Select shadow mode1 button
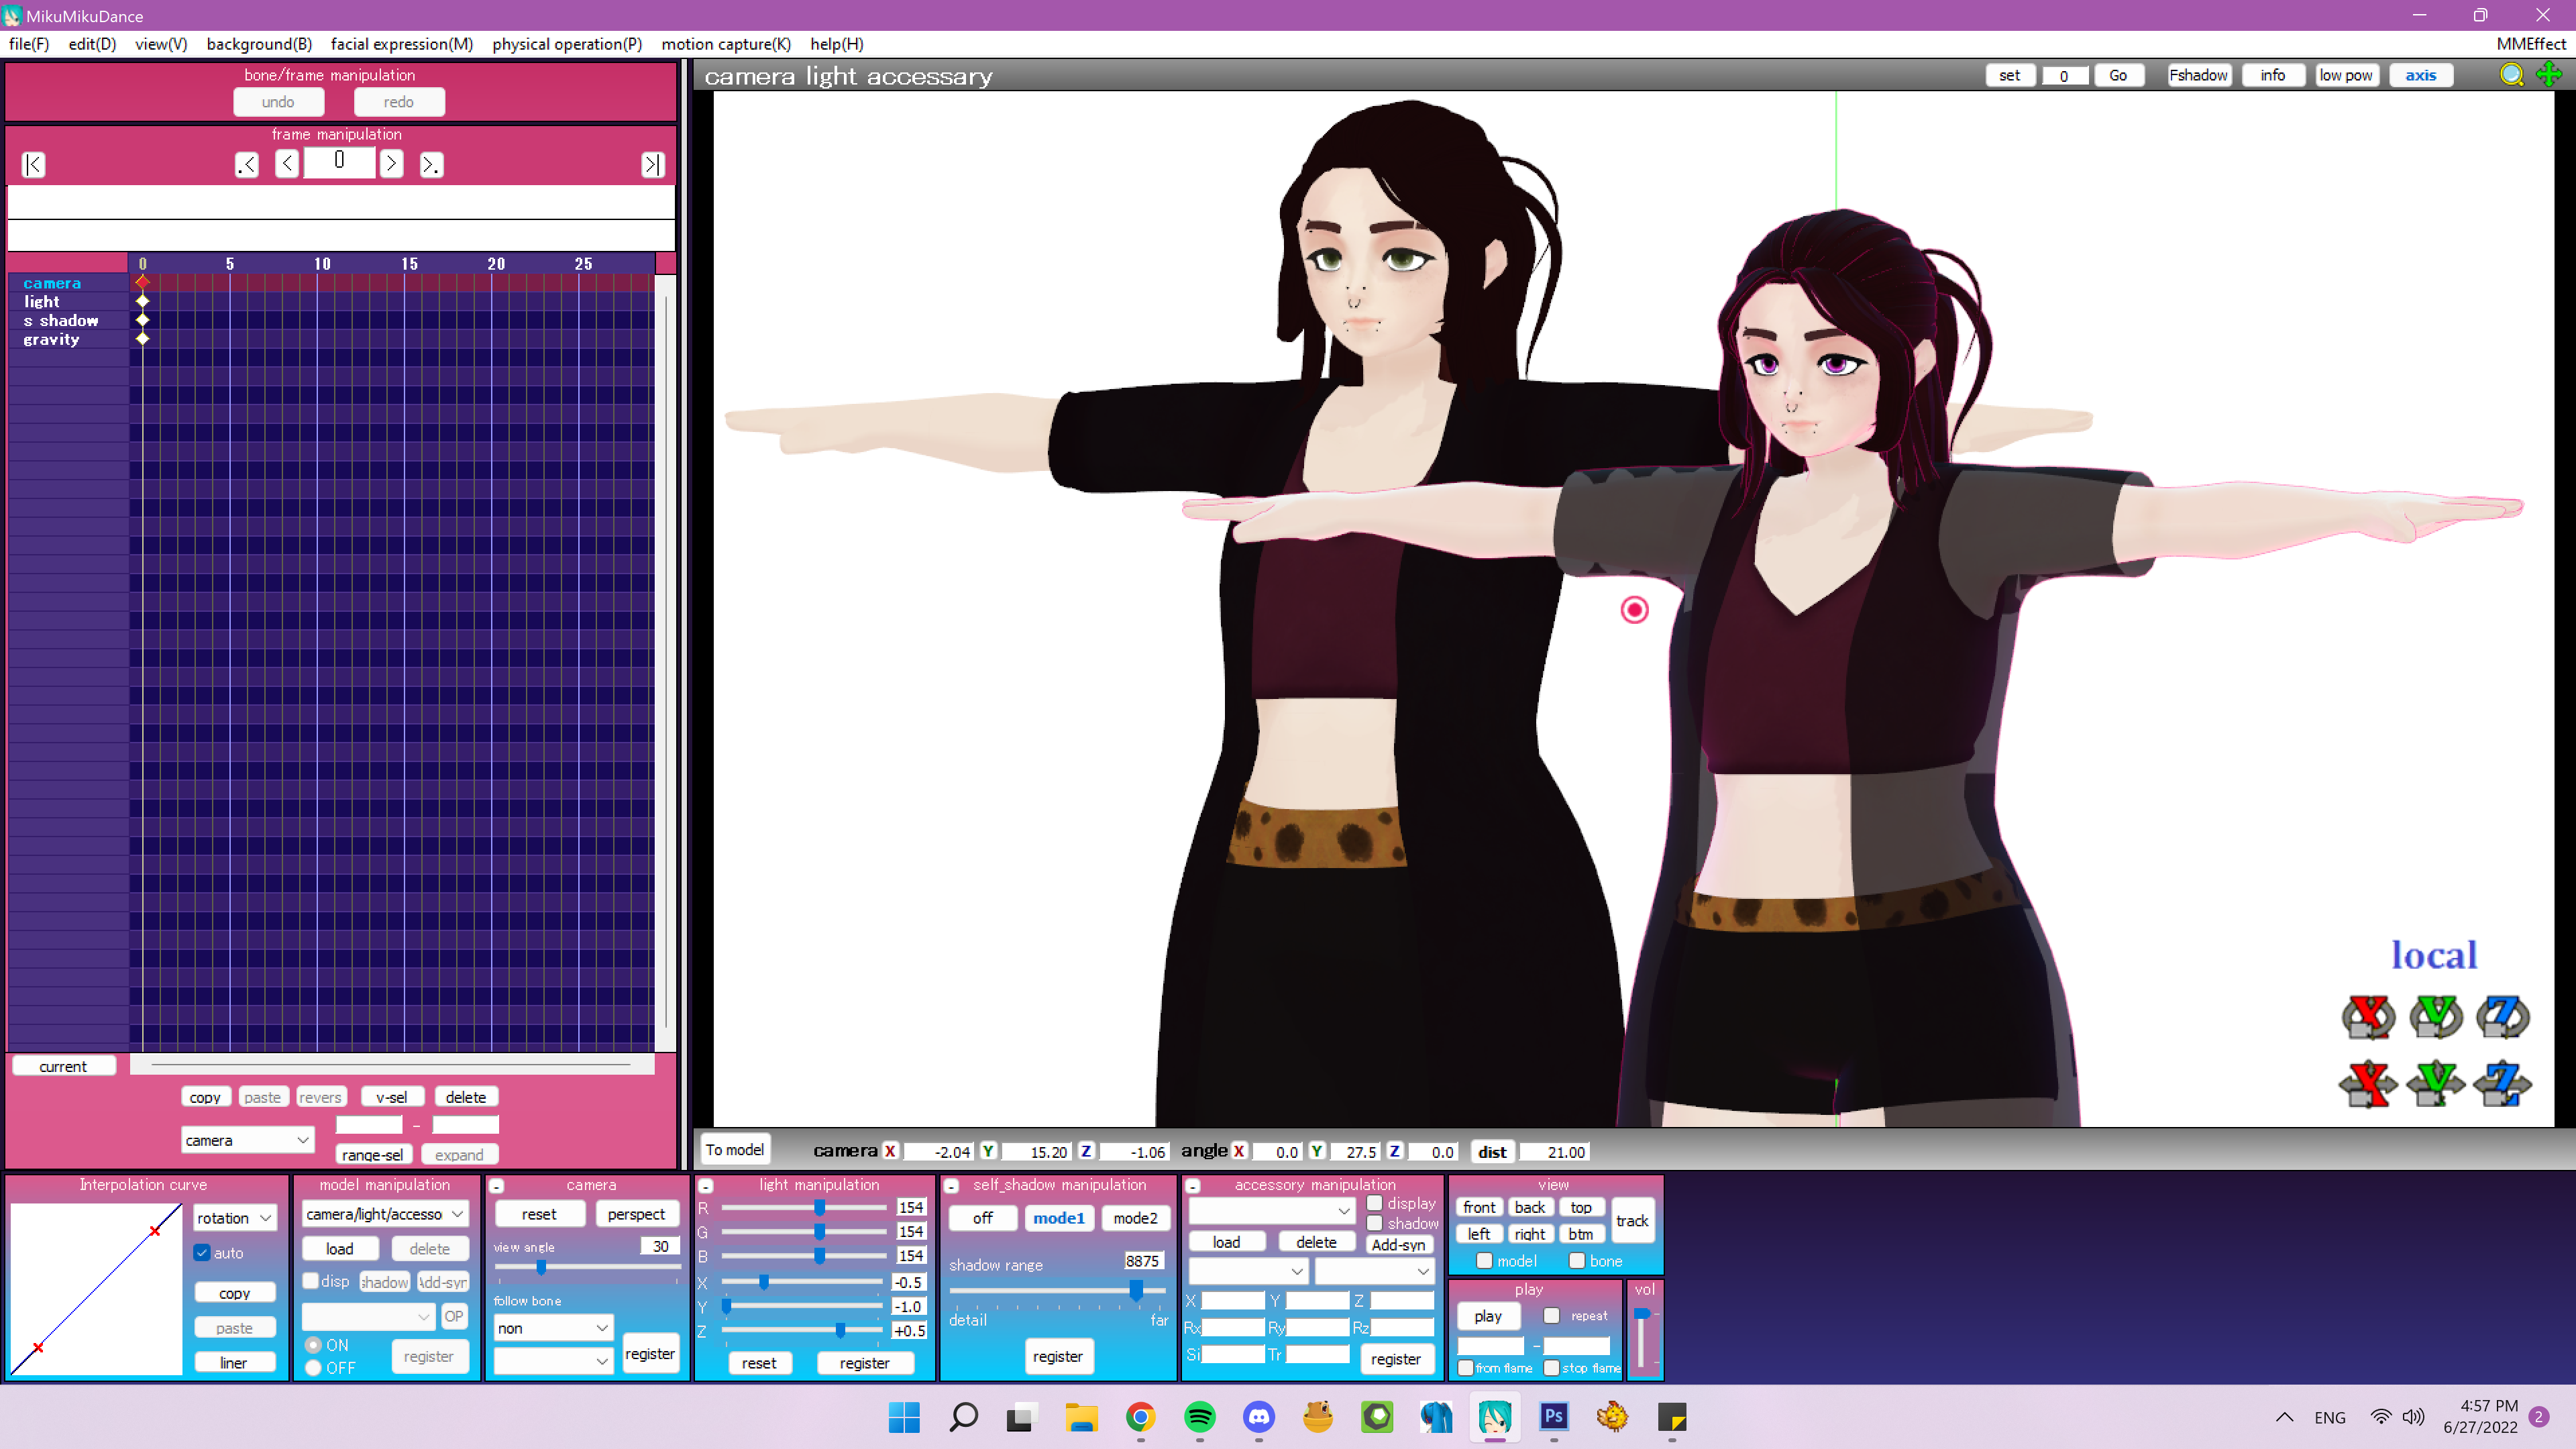Image resolution: width=2576 pixels, height=1449 pixels. [x=1058, y=1218]
